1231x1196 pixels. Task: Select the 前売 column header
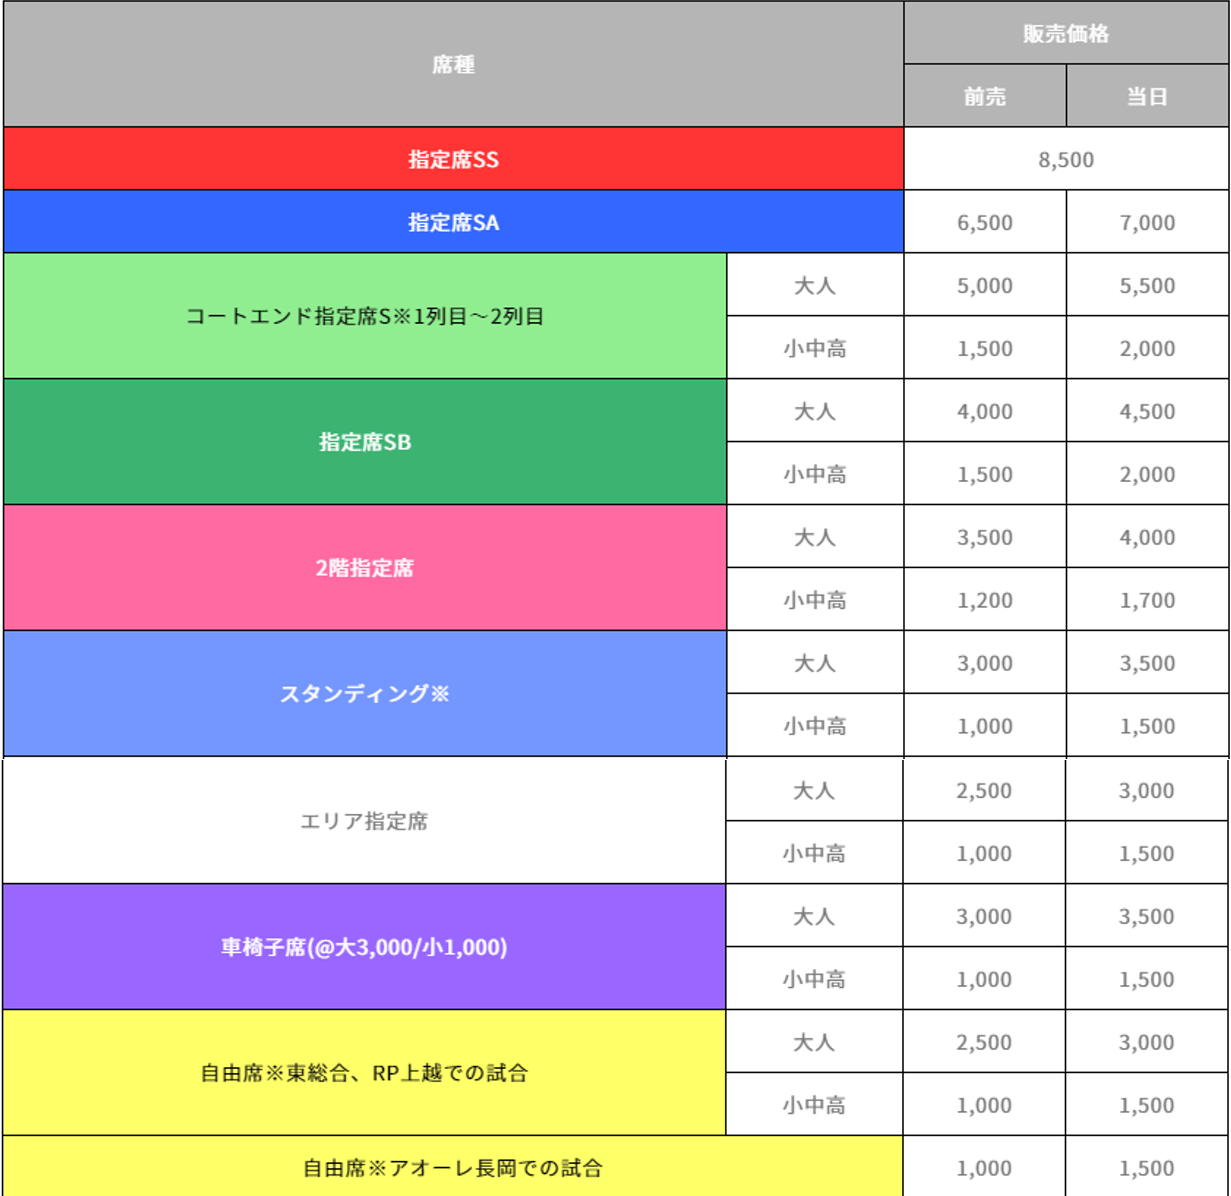(x=985, y=97)
